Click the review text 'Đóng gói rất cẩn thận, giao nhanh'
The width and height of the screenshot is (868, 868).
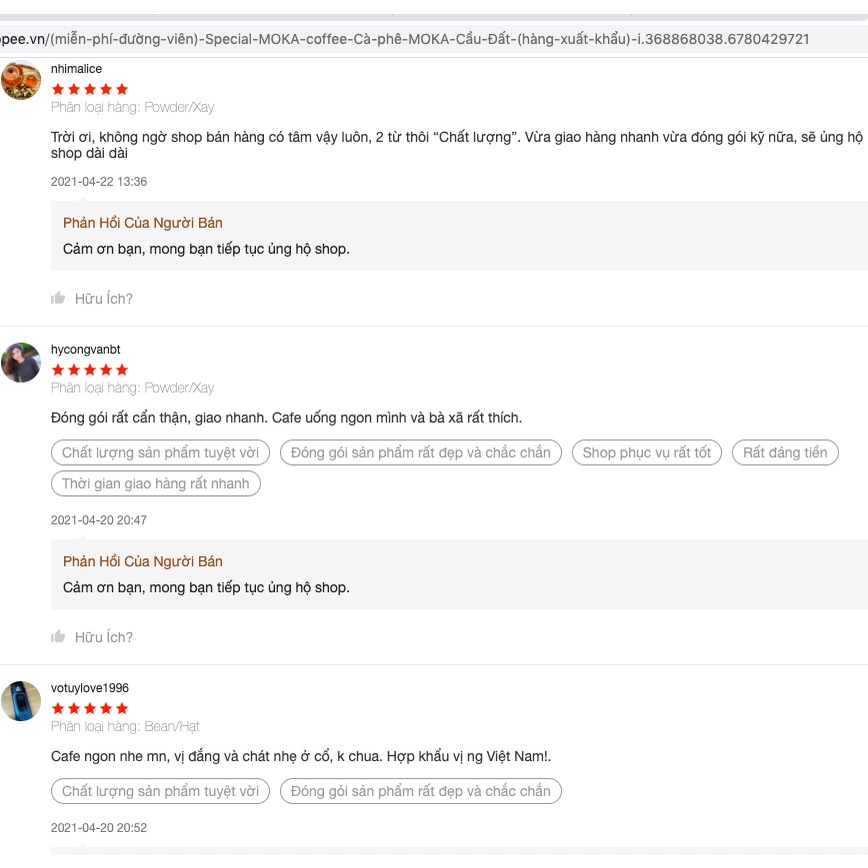coord(286,417)
